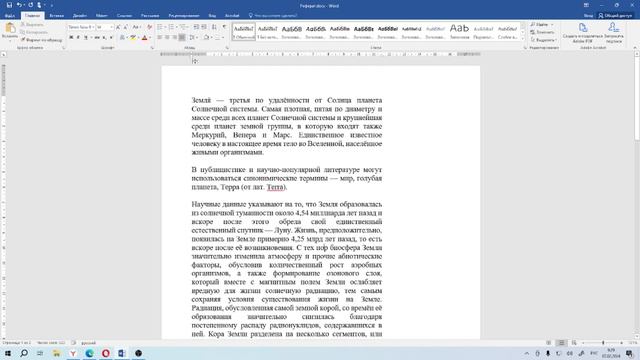Apply red font color
The image size is (640, 360).
(144, 38)
